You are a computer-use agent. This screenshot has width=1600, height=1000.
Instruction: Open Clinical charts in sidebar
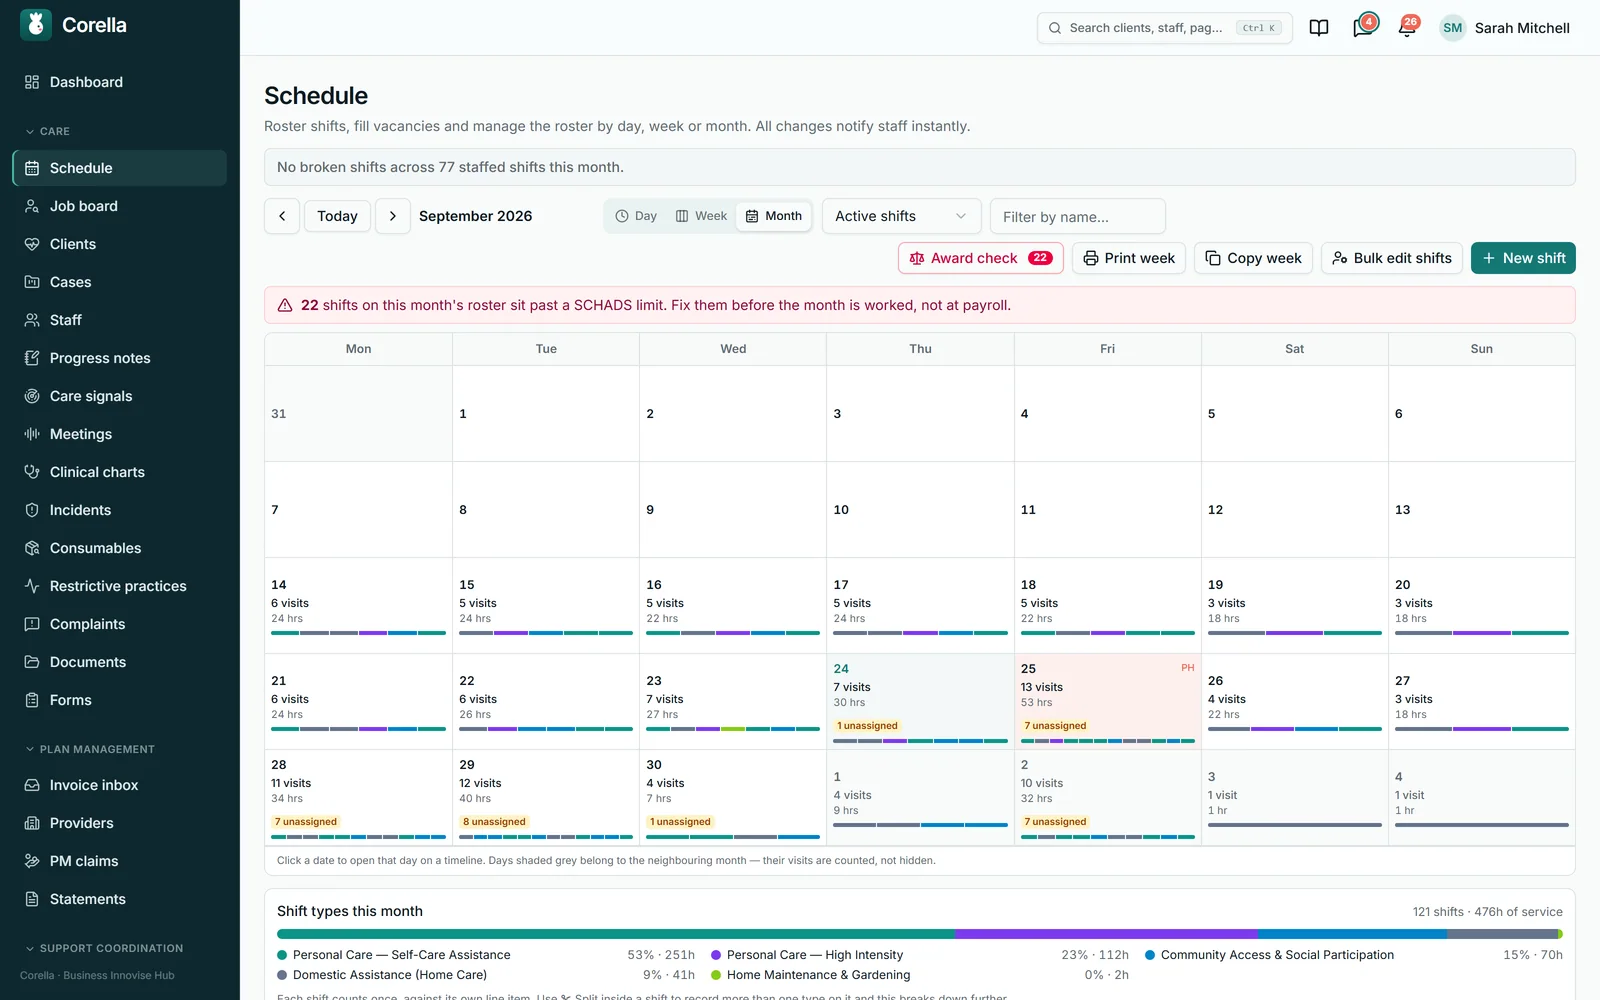[x=120, y=472]
